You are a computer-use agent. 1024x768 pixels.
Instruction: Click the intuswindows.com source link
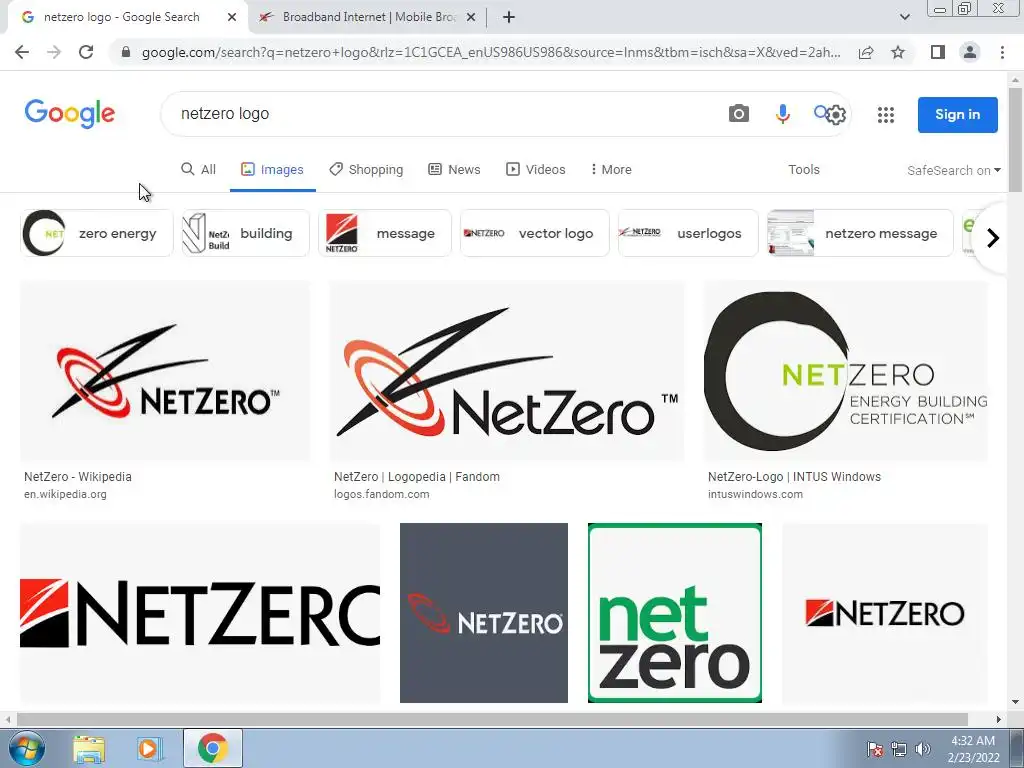755,494
